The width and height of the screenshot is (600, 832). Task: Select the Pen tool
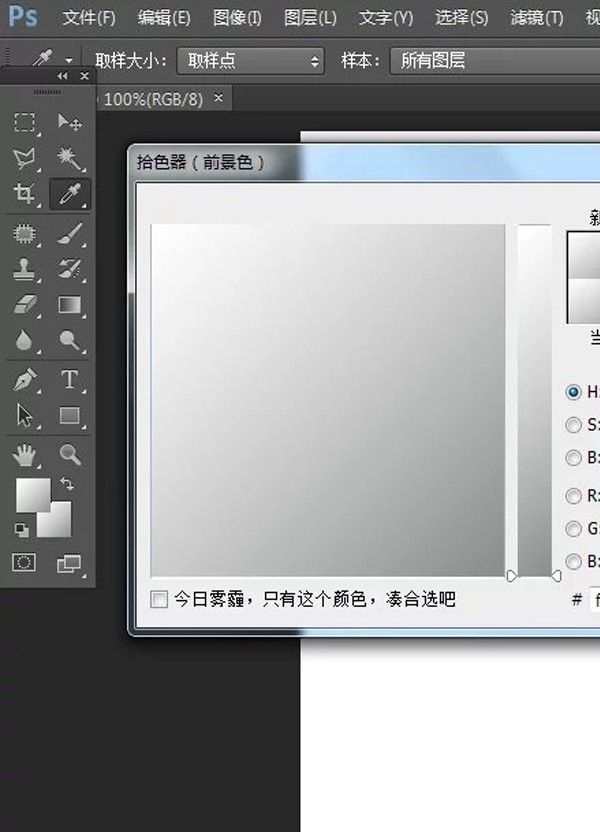tap(24, 380)
